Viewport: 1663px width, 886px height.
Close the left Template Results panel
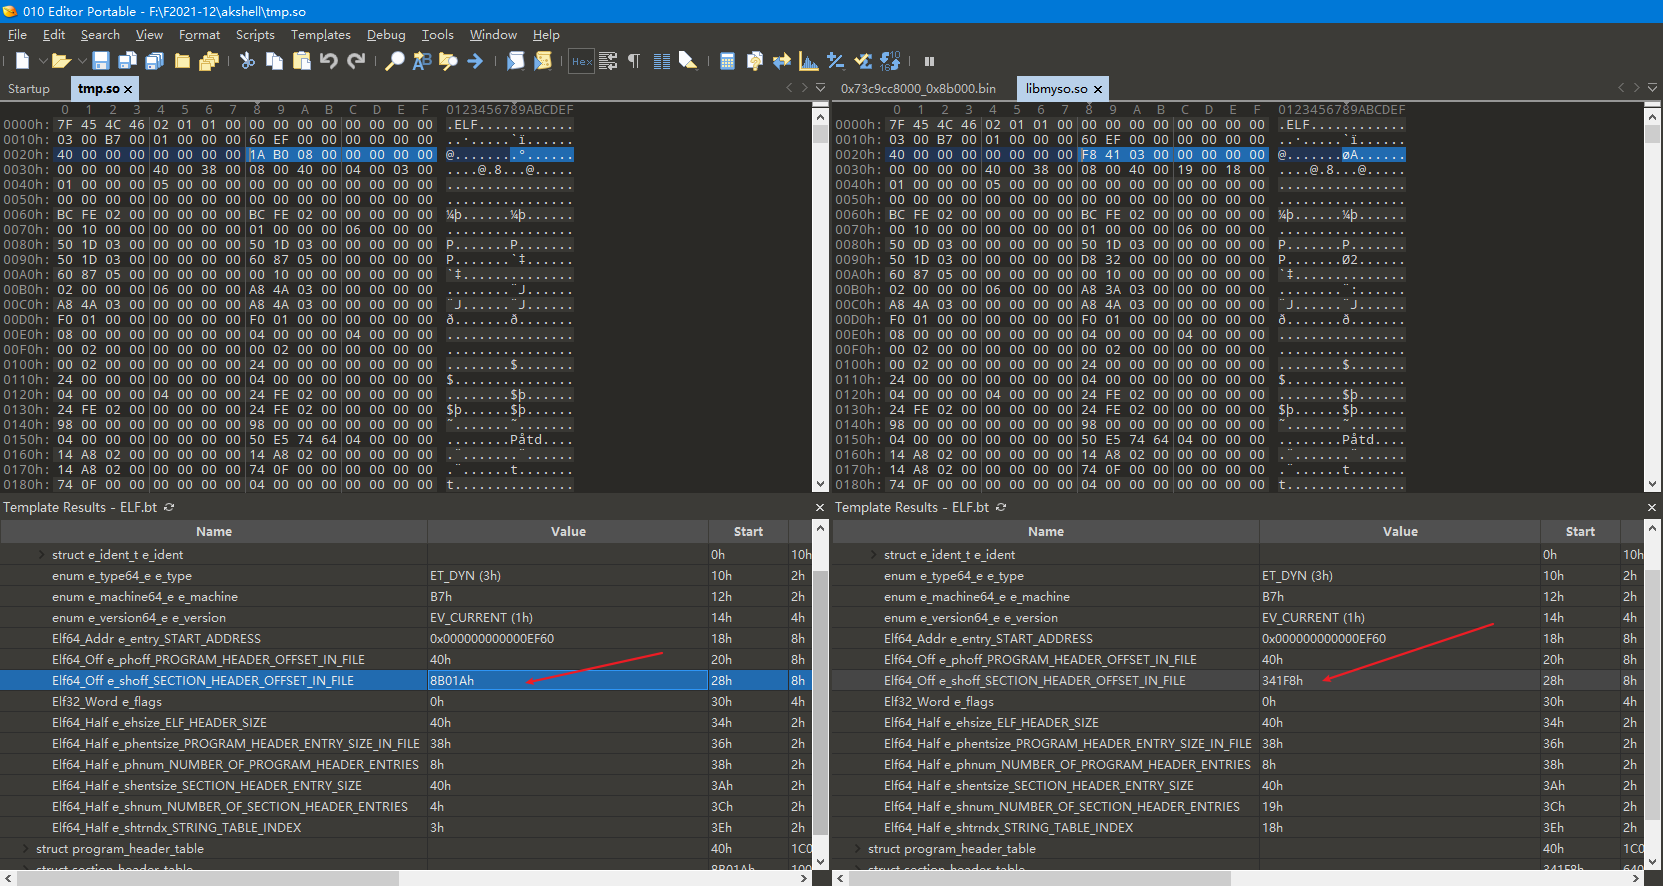coord(820,507)
